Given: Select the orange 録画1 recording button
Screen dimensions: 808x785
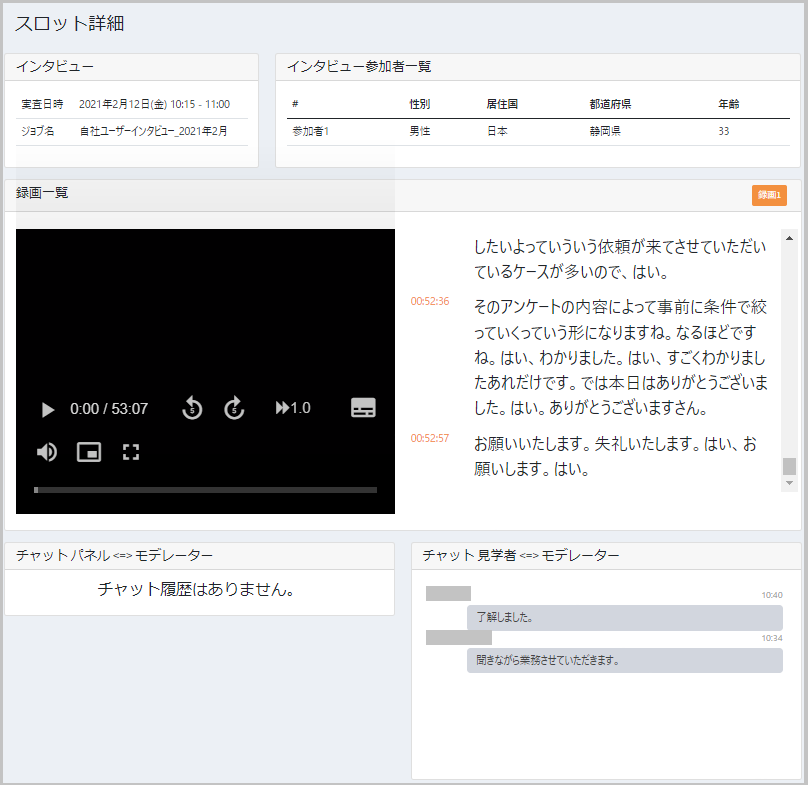Looking at the screenshot, I should coord(770,194).
